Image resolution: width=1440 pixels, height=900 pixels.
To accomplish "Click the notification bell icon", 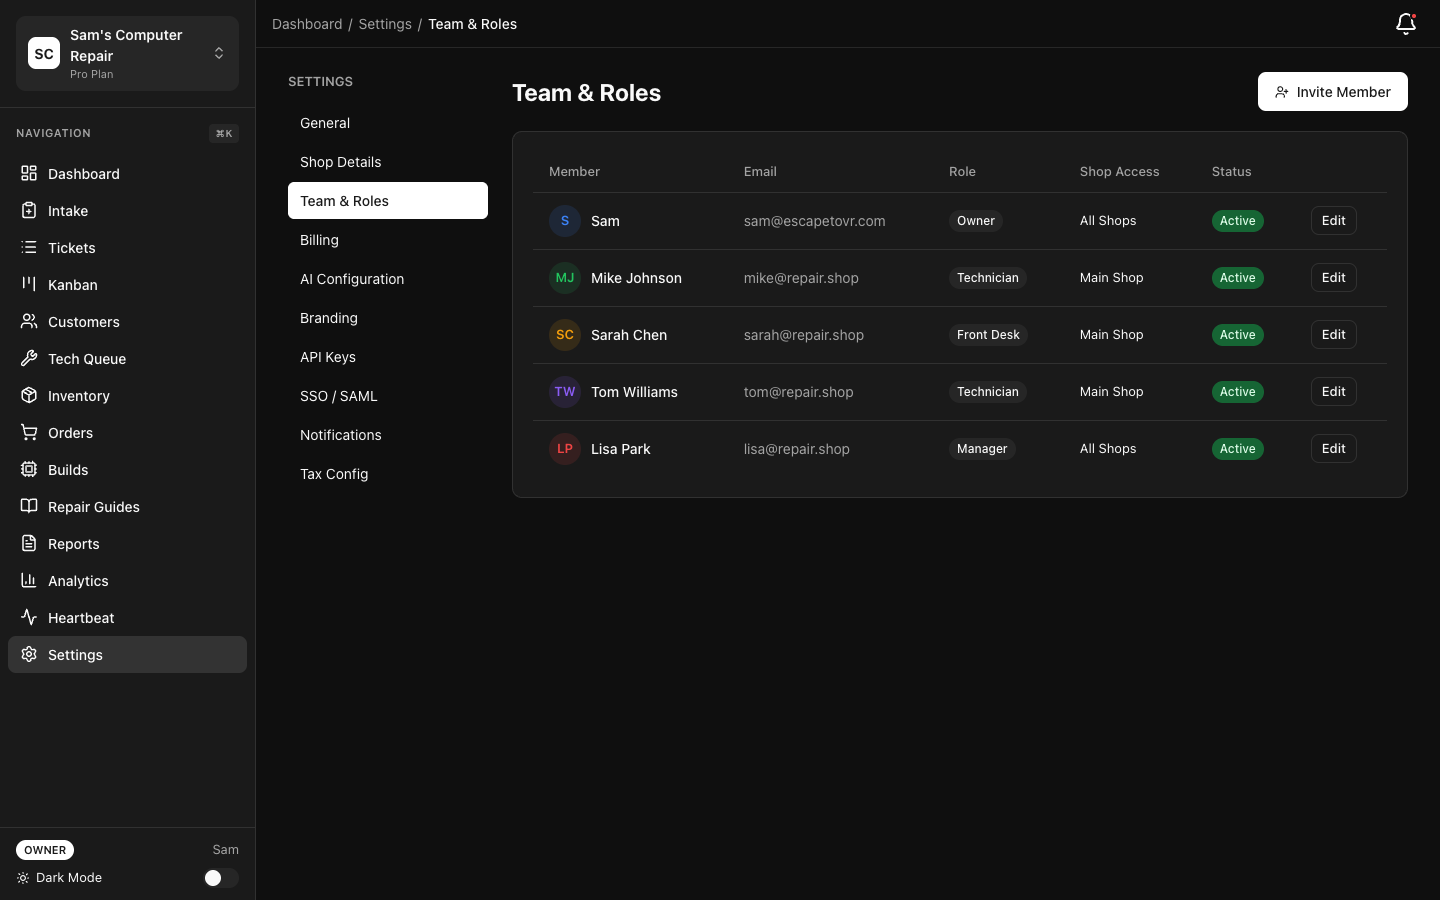I will point(1406,24).
